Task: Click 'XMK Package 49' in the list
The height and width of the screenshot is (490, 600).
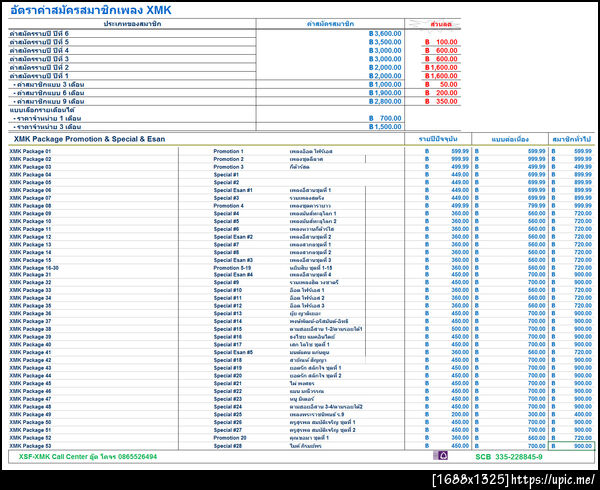Action: click(30, 414)
